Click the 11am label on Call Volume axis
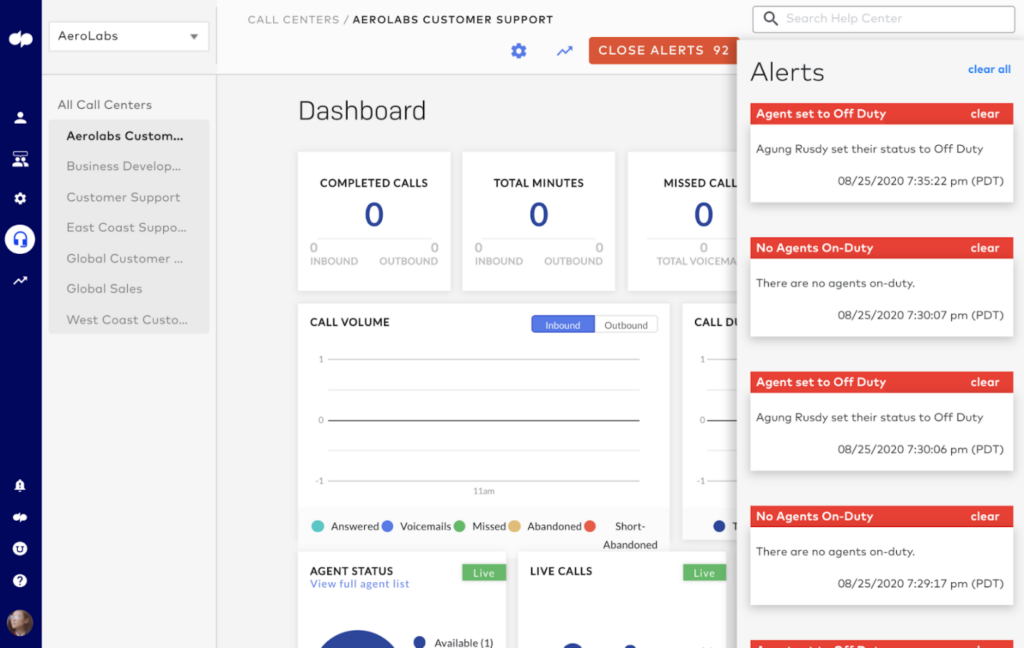1024x648 pixels. 484,491
